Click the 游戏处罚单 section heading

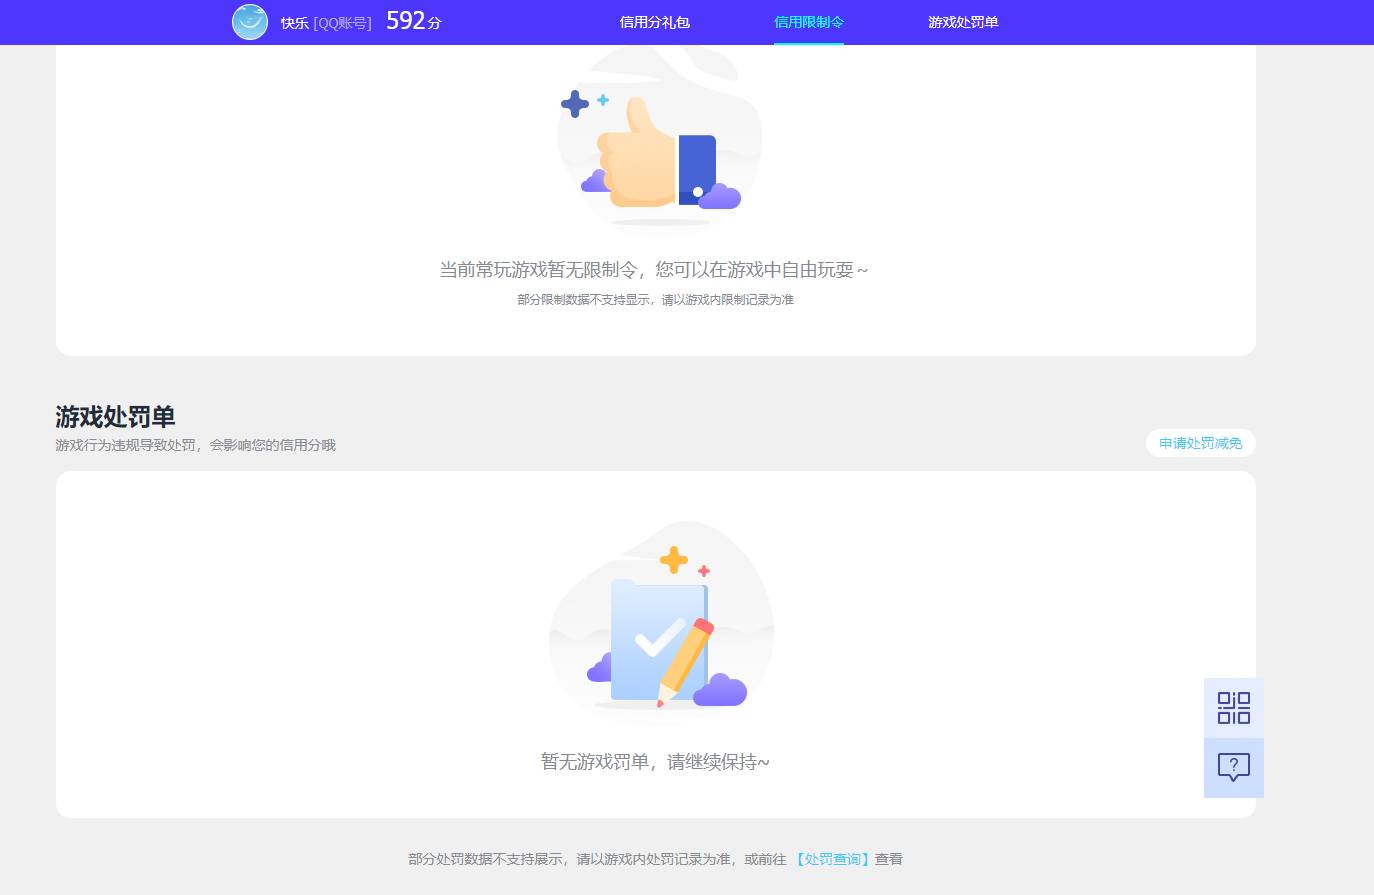coord(113,416)
